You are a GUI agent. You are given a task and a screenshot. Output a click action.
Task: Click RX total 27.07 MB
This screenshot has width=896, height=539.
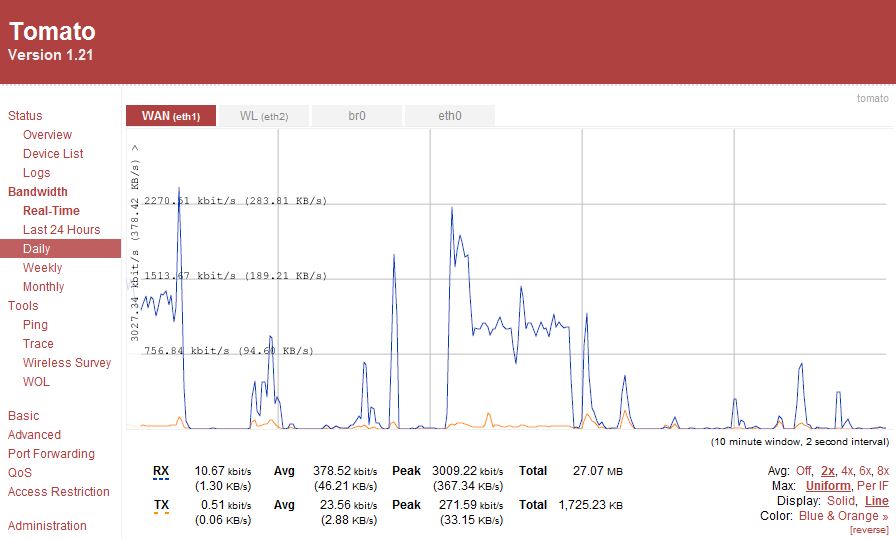[598, 471]
